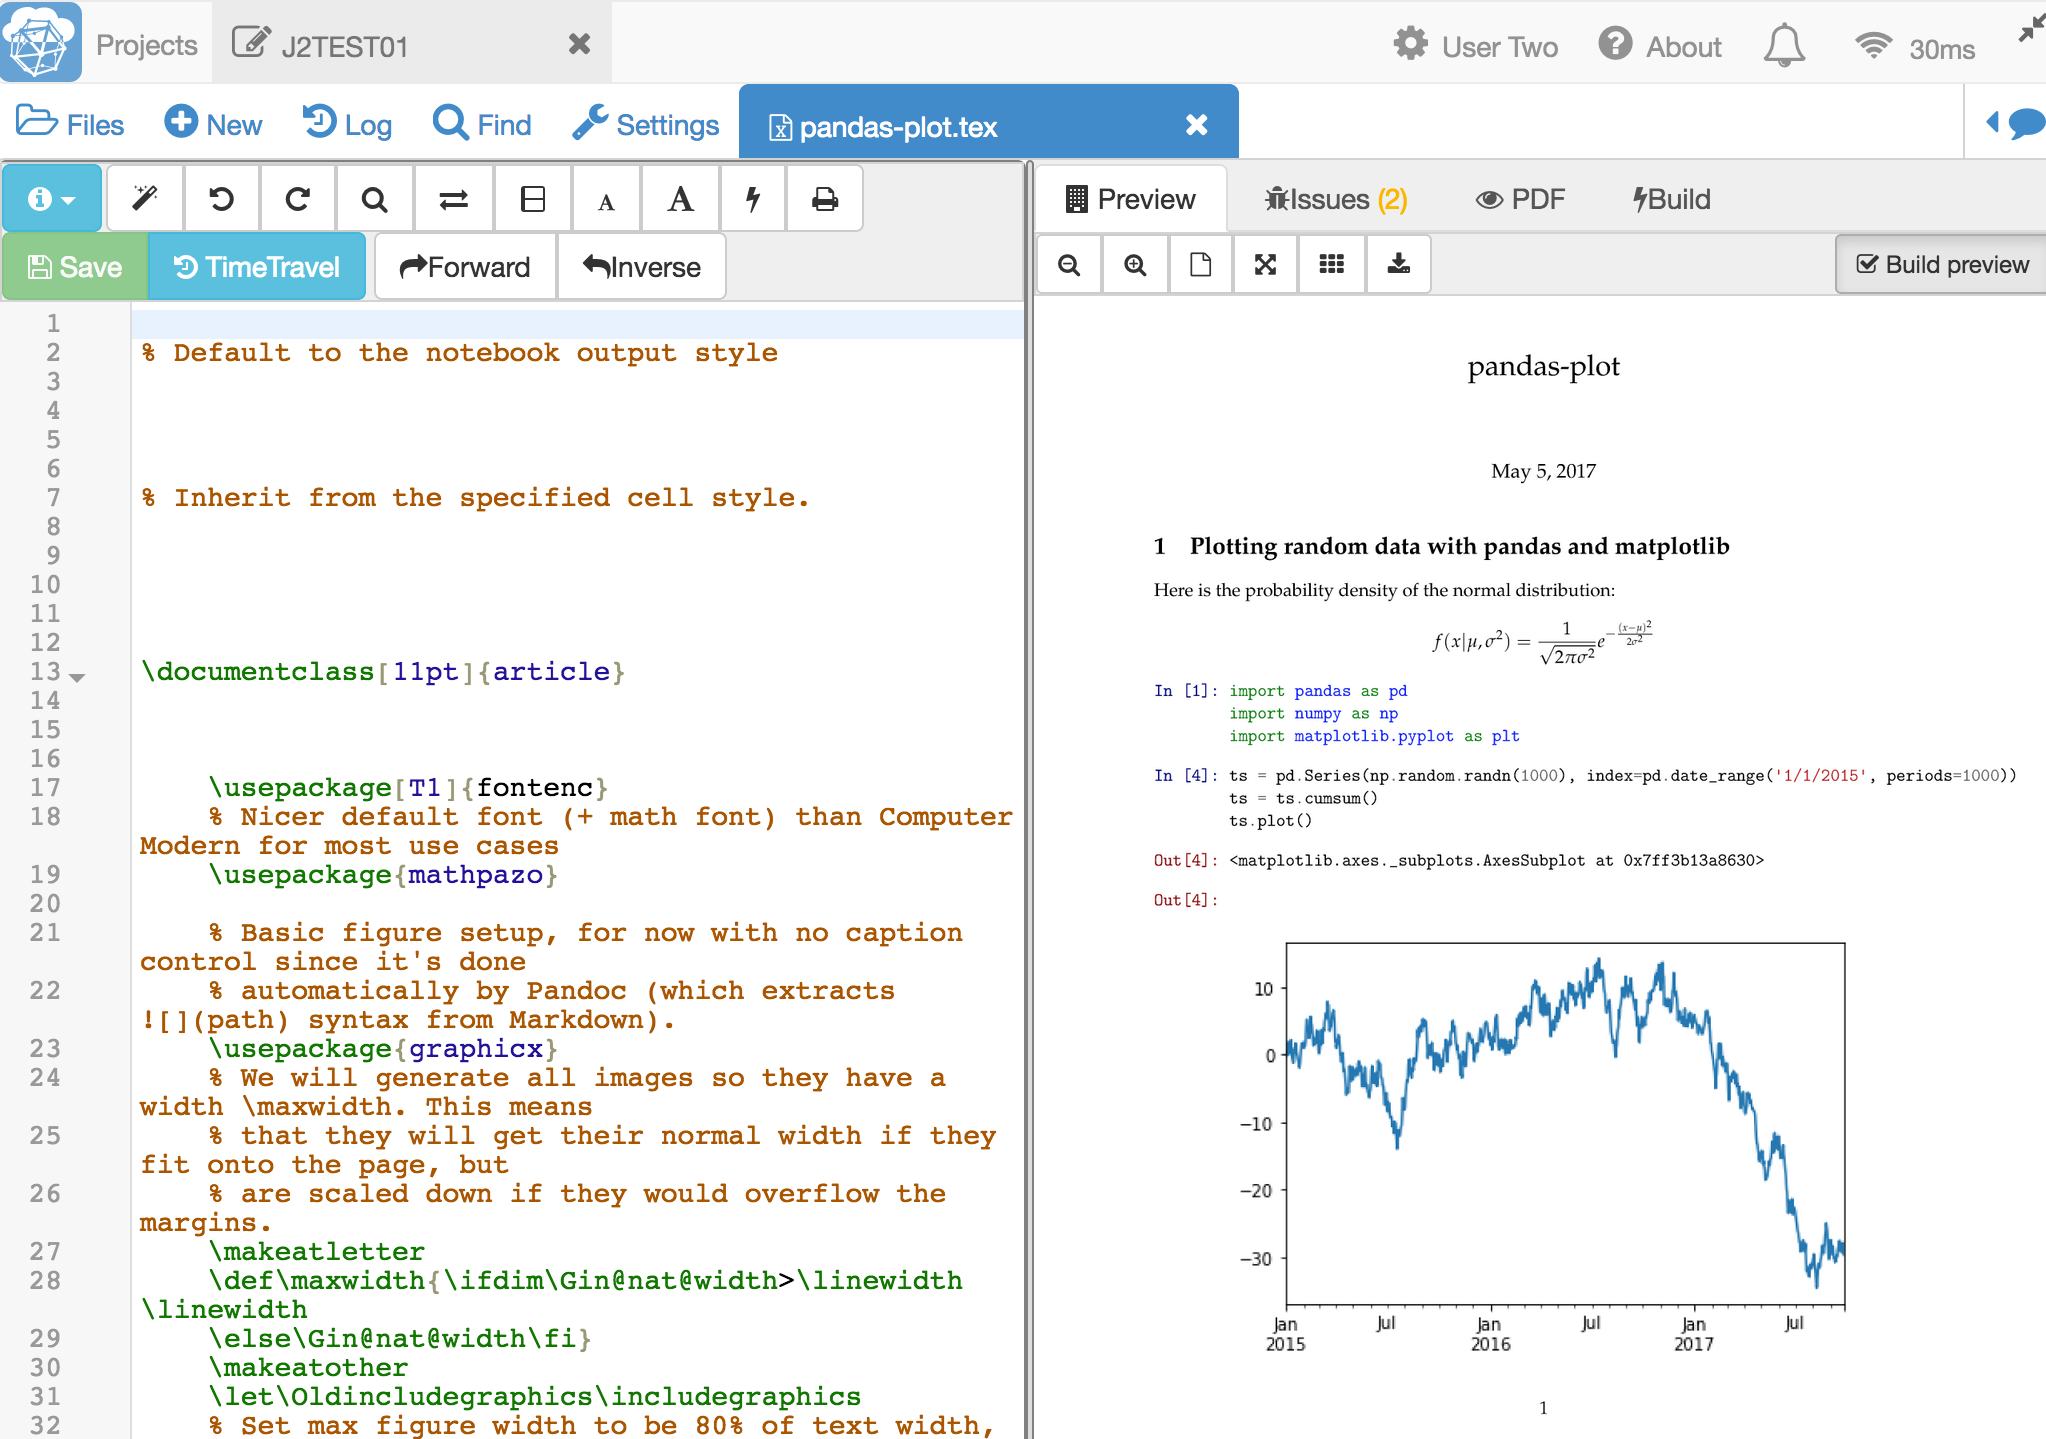Click the Forward search button
Screen dimensions: 2046x1439
(465, 267)
